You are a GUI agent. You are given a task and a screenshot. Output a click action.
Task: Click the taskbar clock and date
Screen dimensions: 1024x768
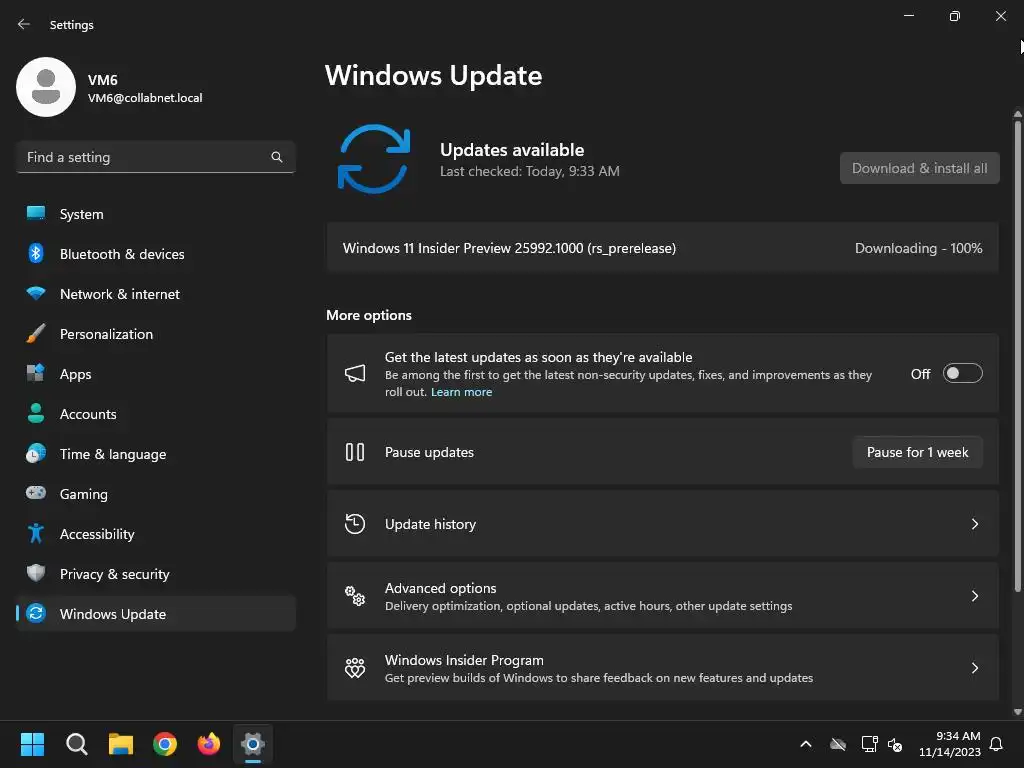click(950, 744)
